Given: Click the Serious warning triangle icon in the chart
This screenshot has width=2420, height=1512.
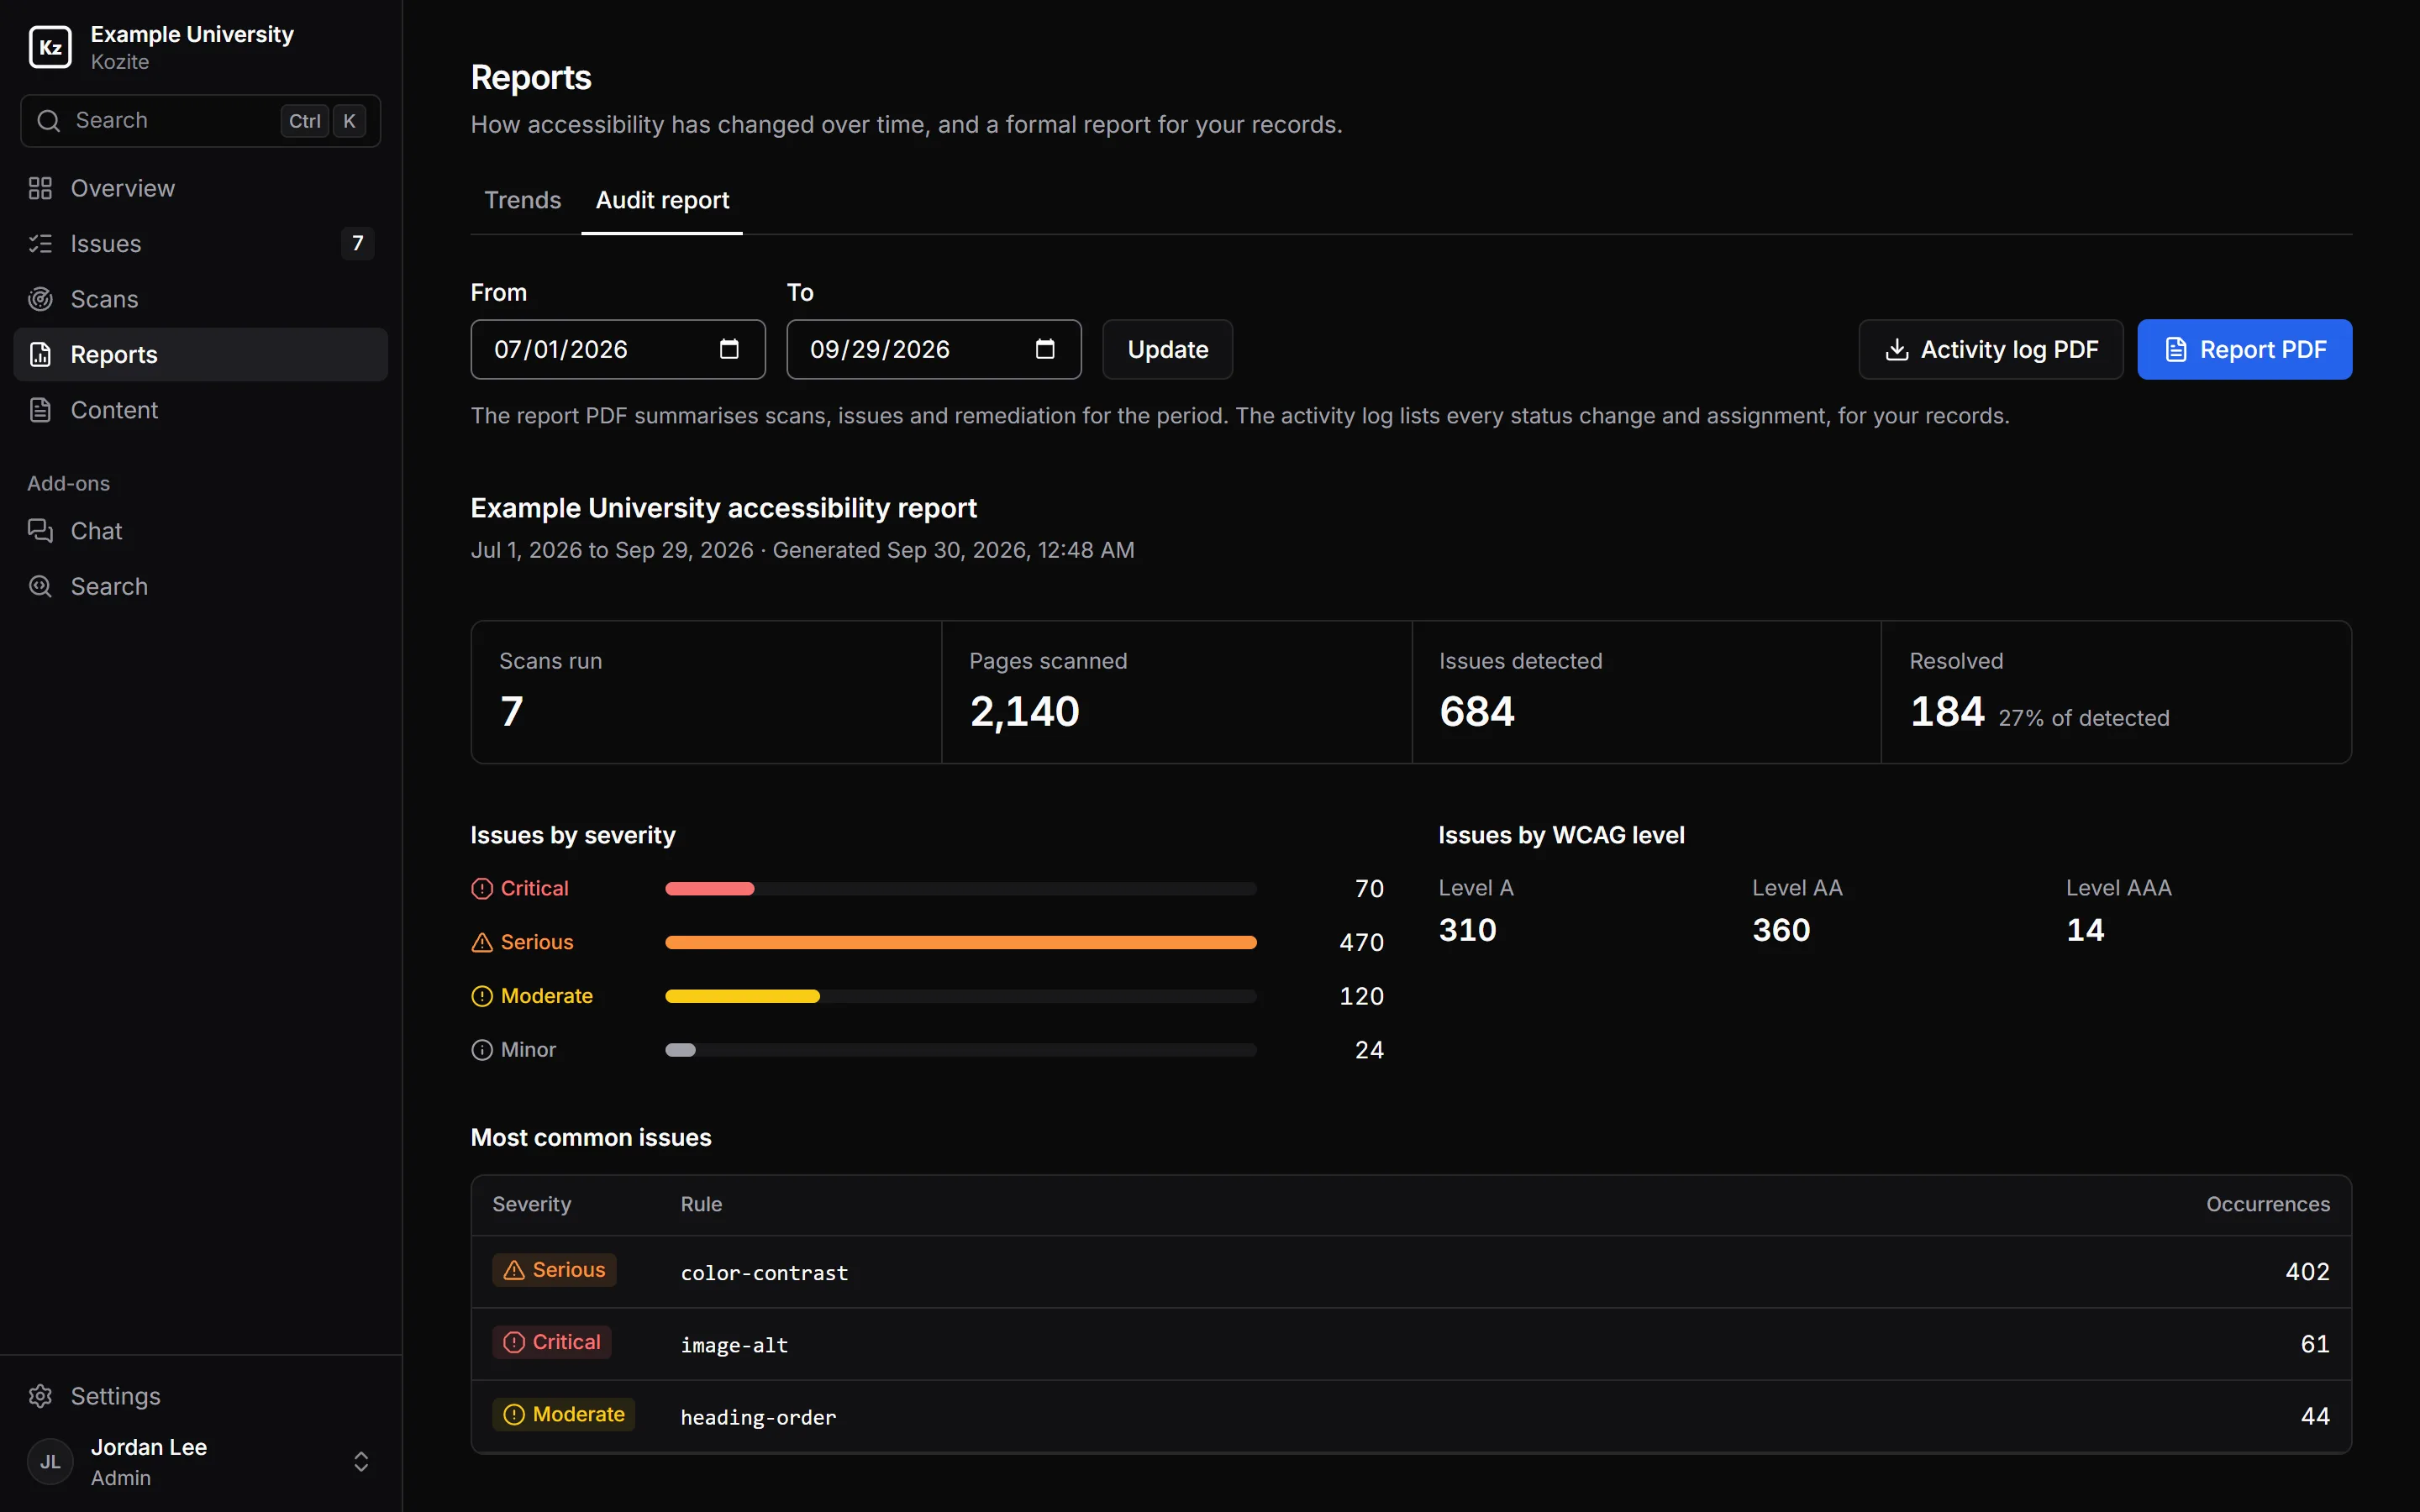Looking at the screenshot, I should [x=482, y=942].
